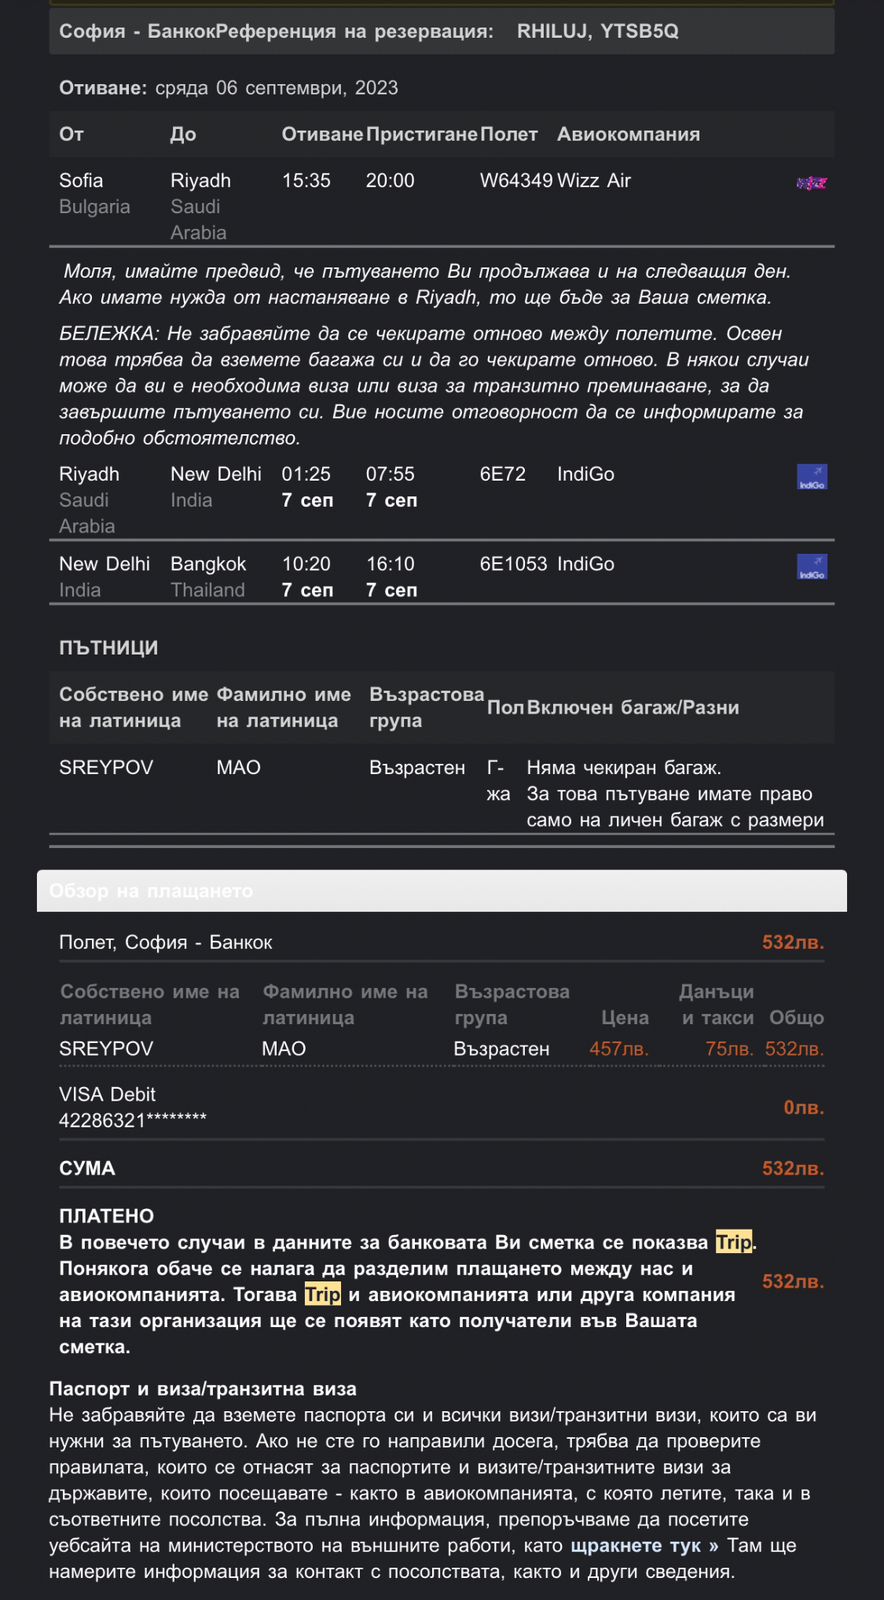Click flight number W64349

point(515,181)
